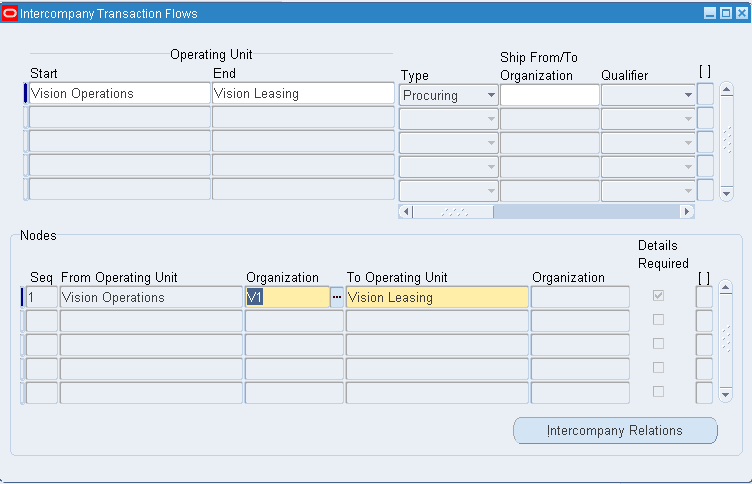This screenshot has width=752, height=484.
Task: Click the horizontal scrollbar thumb
Action: (x=453, y=212)
